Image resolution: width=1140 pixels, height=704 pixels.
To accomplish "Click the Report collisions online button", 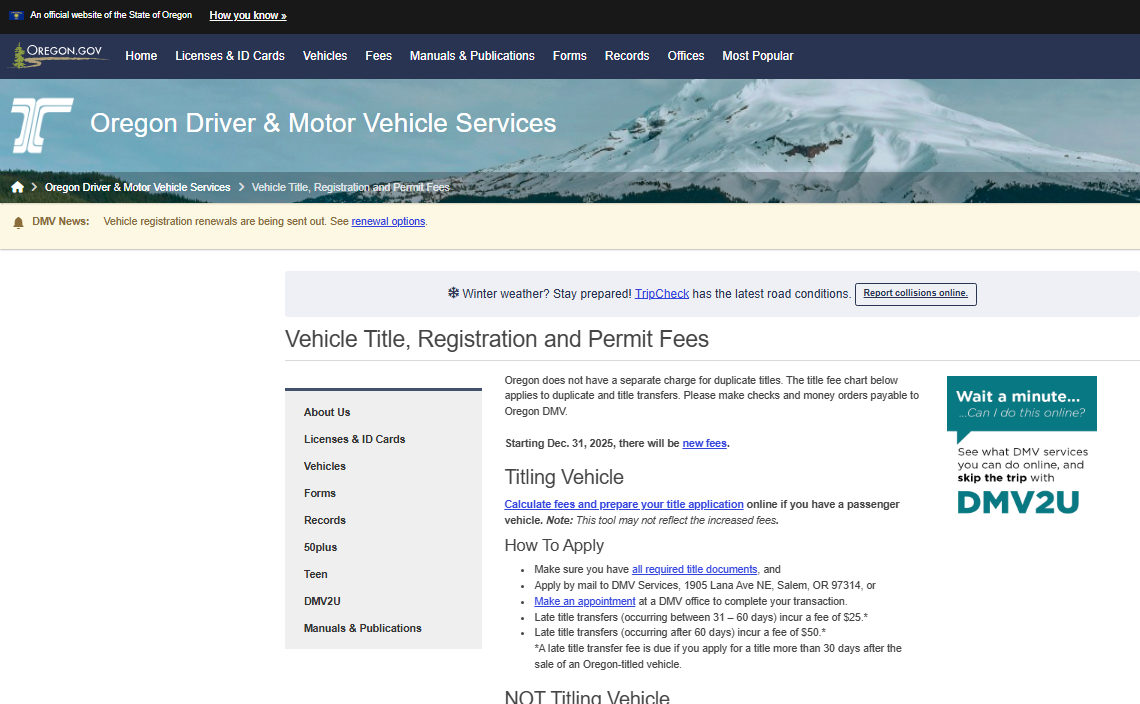I will 915,294.
